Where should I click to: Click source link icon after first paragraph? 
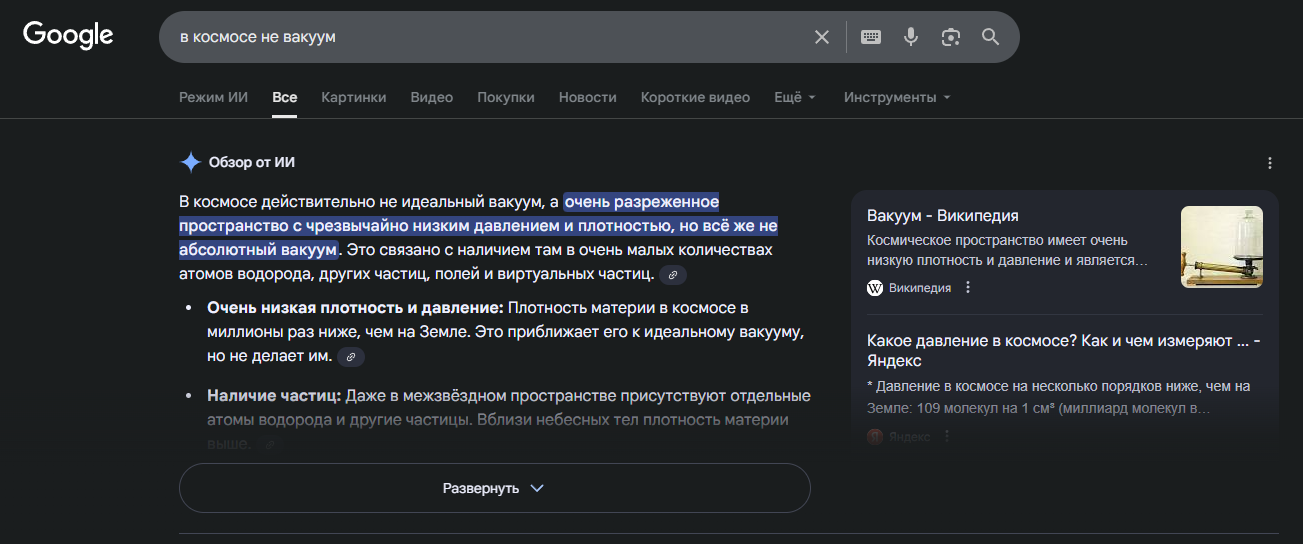tap(673, 275)
